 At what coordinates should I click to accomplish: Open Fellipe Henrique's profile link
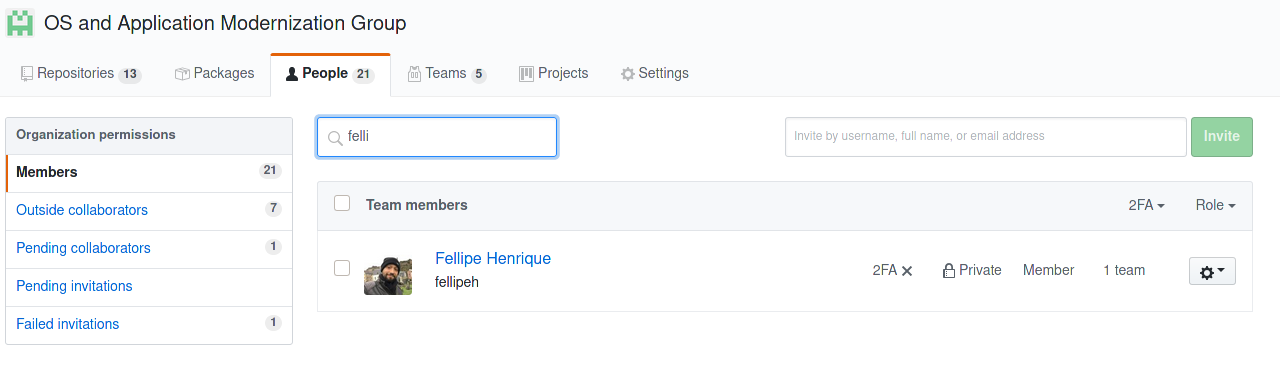point(493,258)
